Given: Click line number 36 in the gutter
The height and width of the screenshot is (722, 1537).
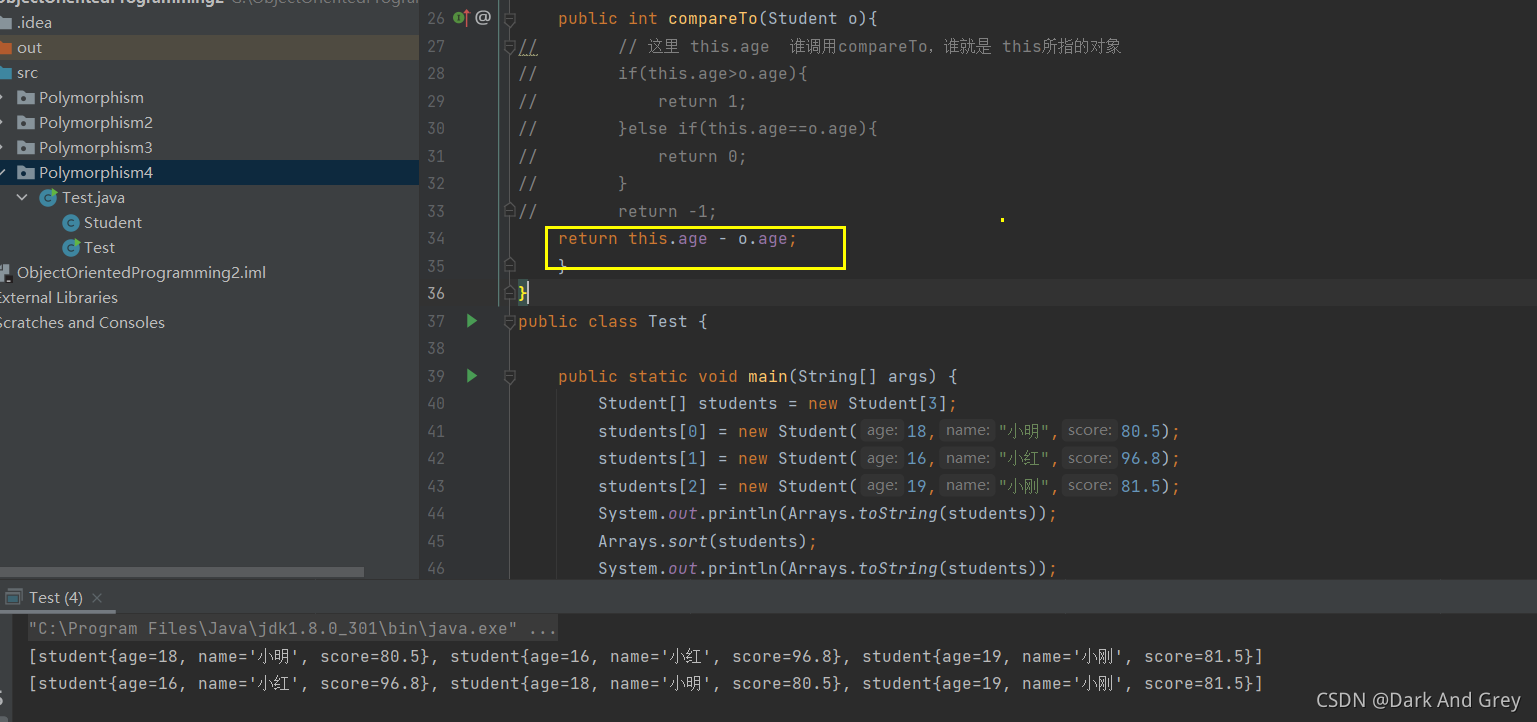Looking at the screenshot, I should pyautogui.click(x=435, y=293).
